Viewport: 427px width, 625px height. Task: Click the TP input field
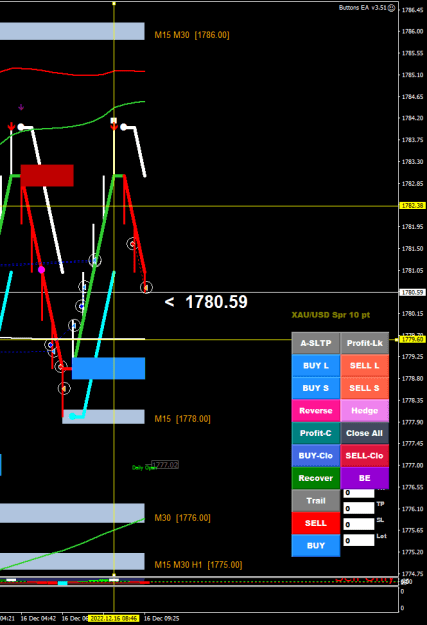(359, 508)
